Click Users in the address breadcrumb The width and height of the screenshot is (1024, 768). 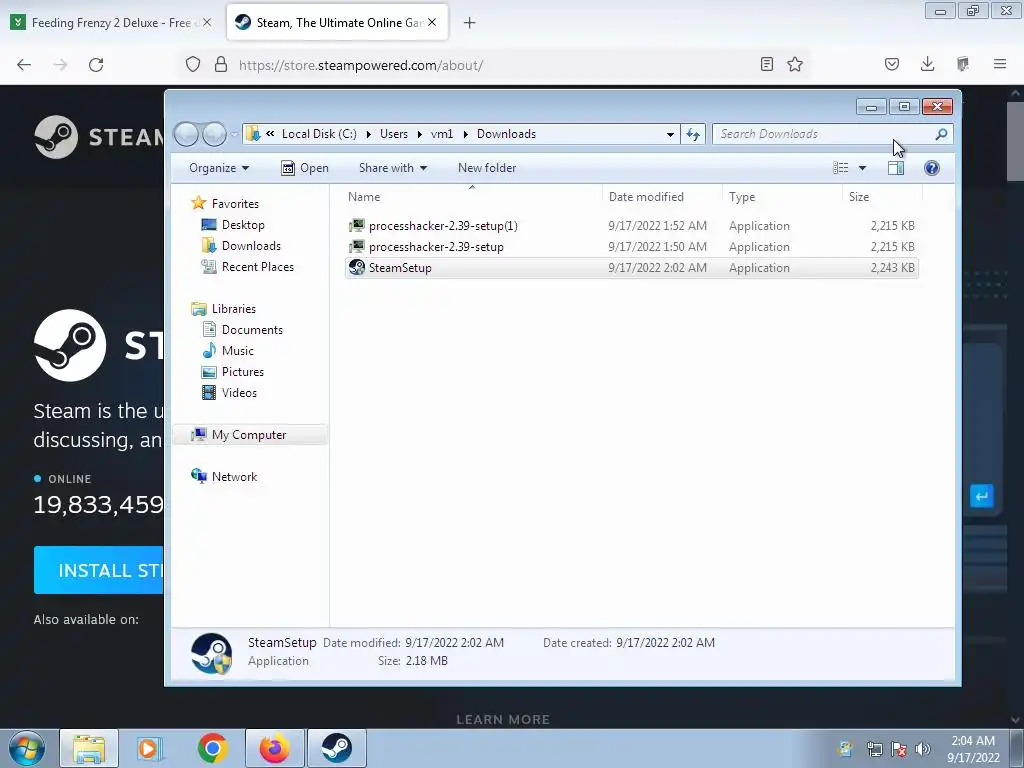(394, 134)
